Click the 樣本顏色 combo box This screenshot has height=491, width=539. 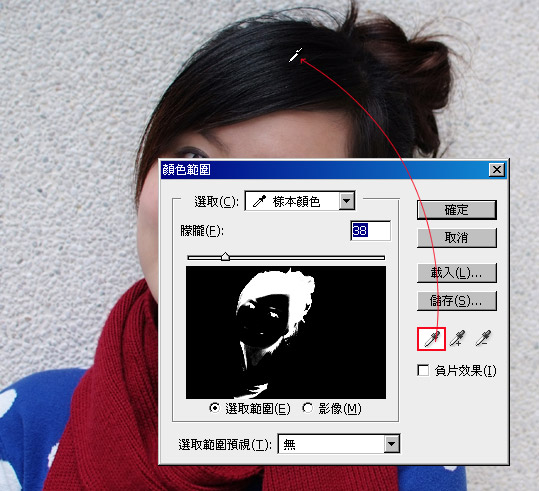[300, 201]
